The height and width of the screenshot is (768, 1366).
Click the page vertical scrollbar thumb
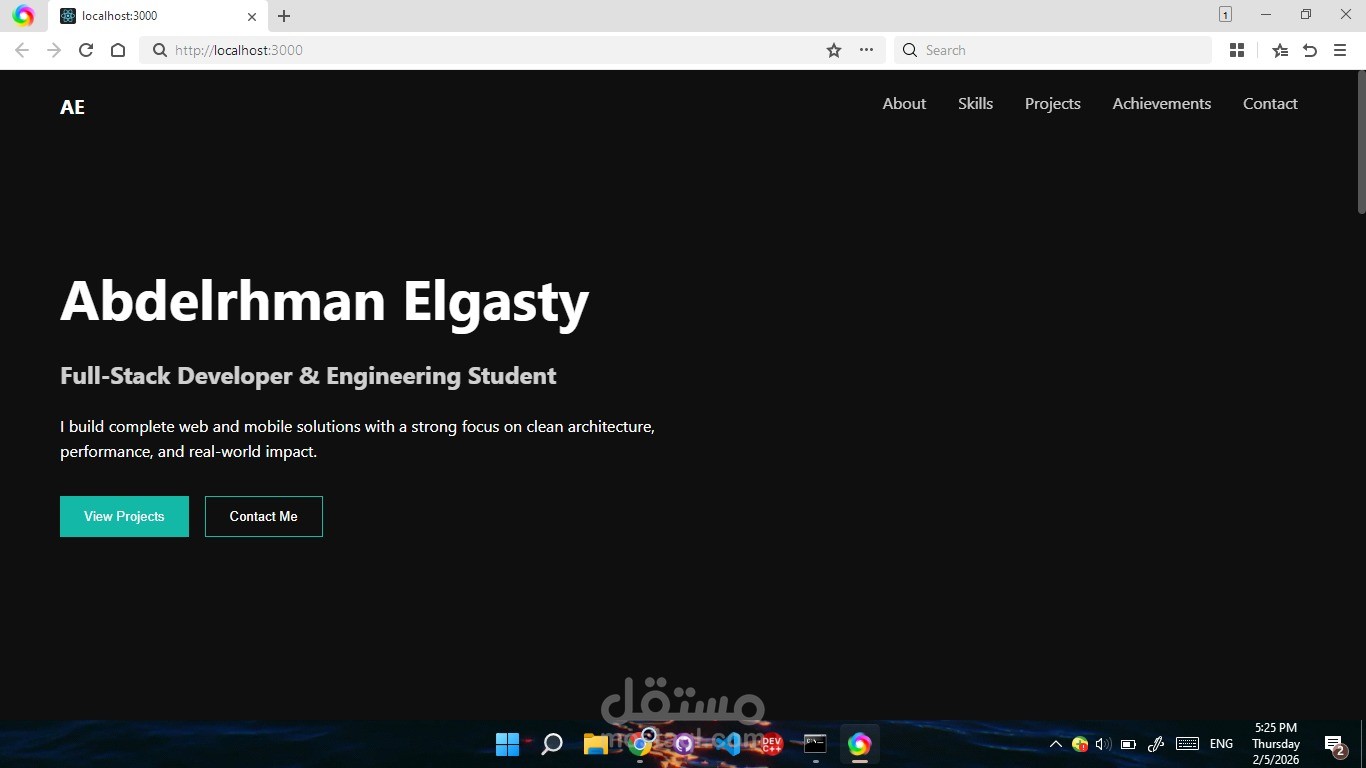pos(1361,142)
